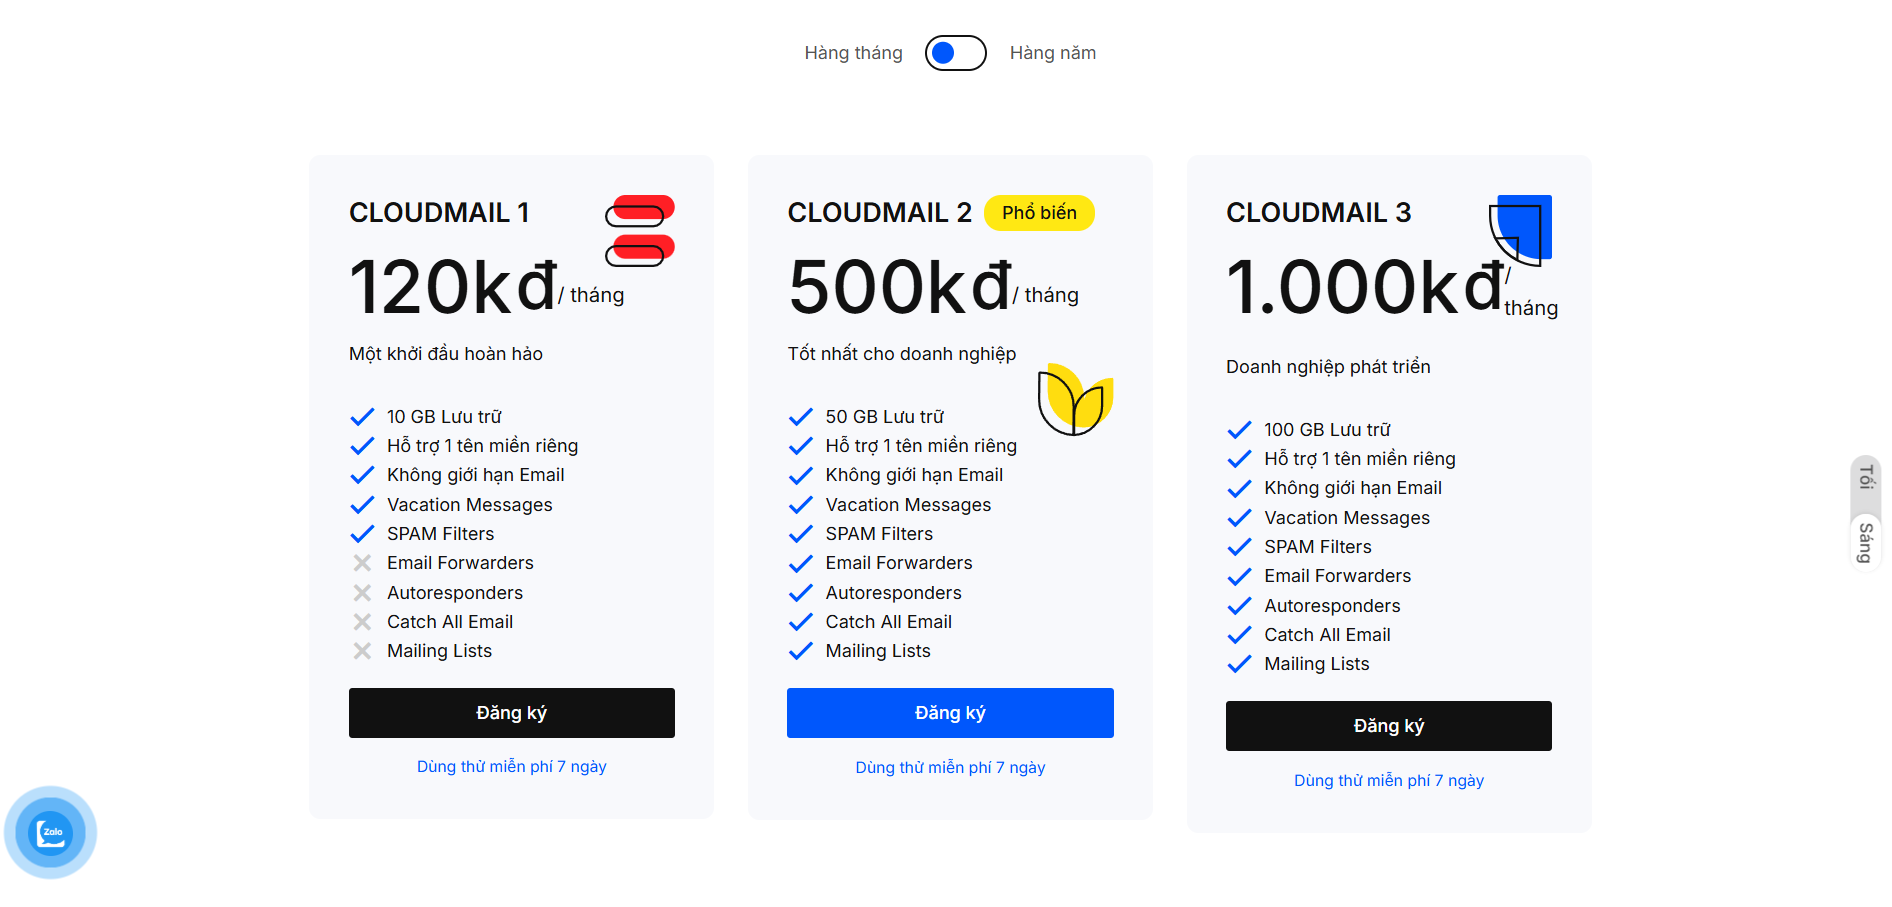The height and width of the screenshot is (907, 1892).
Task: Switch to dark mode with Tối
Action: (1865, 478)
